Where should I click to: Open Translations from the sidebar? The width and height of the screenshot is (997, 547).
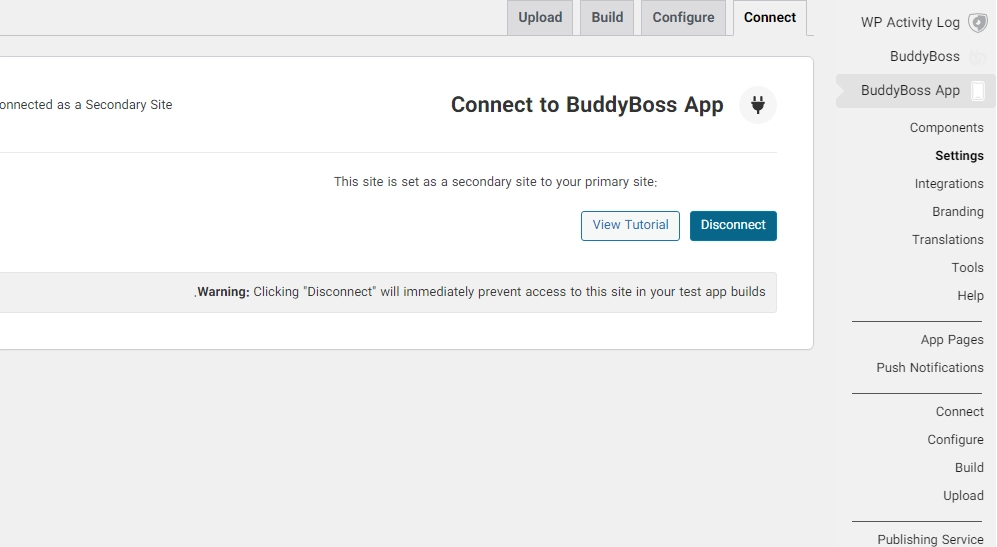click(x=947, y=240)
